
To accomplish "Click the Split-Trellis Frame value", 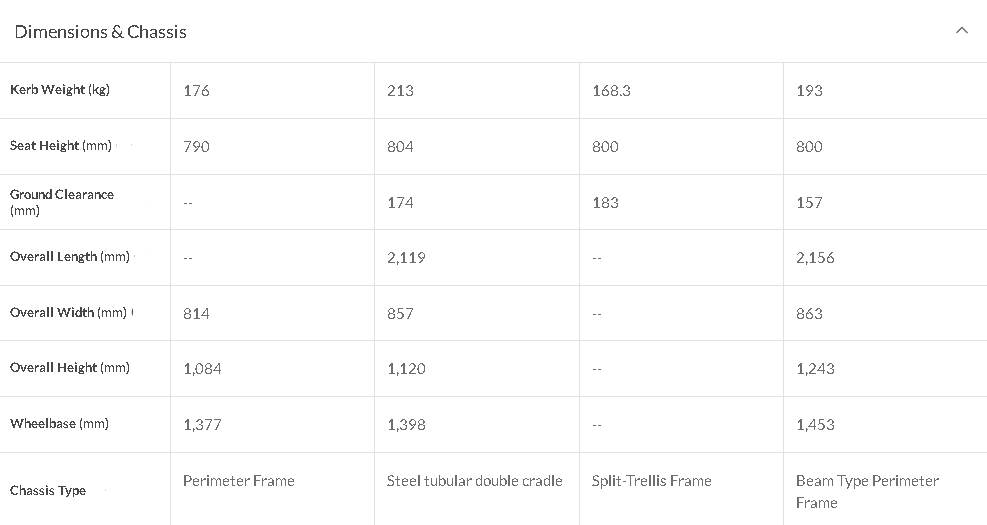I will [x=651, y=481].
